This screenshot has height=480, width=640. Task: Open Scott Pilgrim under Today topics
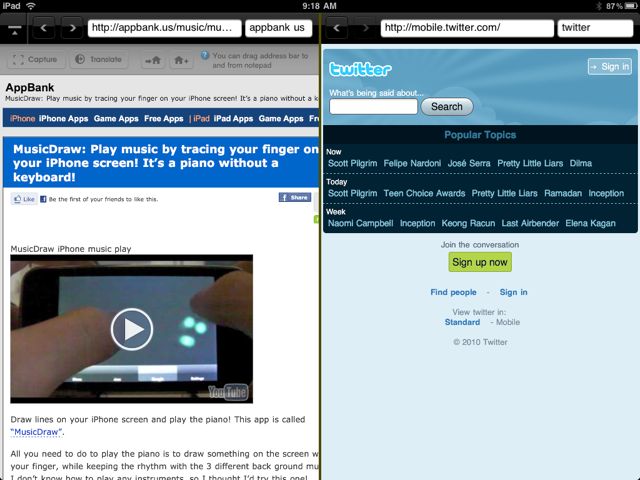(x=353, y=193)
